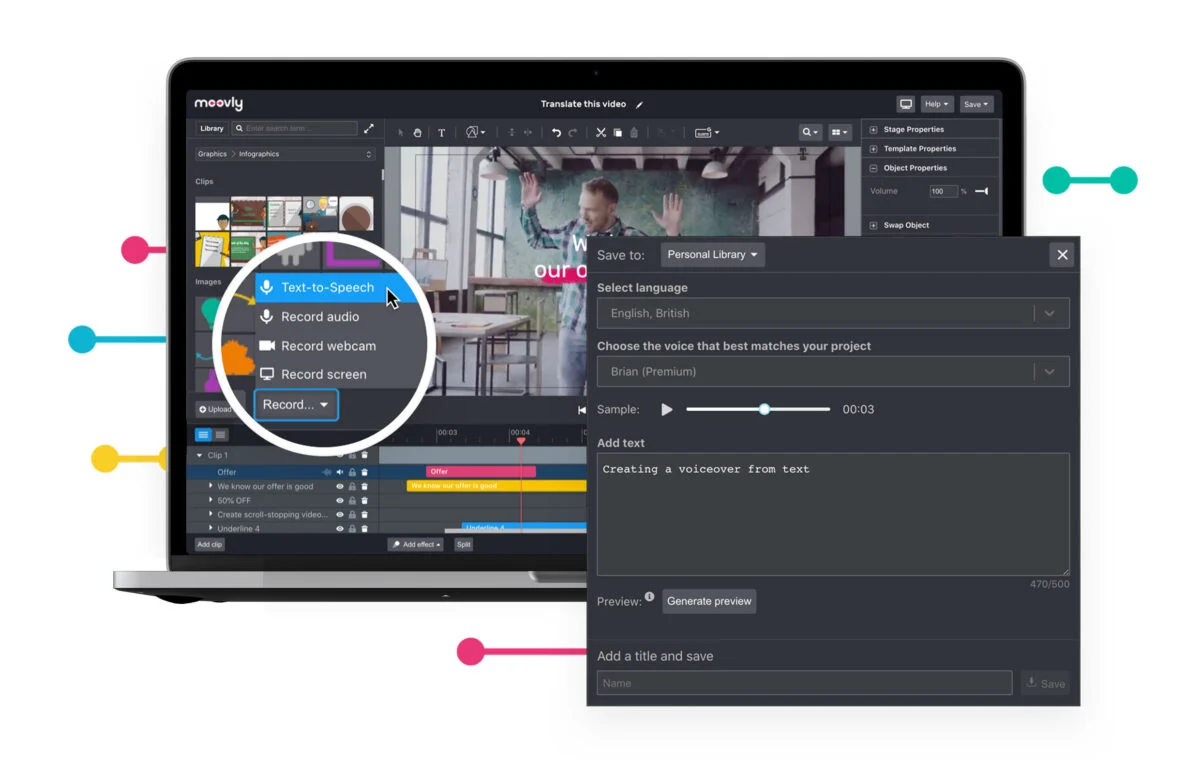This screenshot has width=1200, height=760.
Task: Lock the Underline 4 layer
Action: click(x=352, y=529)
